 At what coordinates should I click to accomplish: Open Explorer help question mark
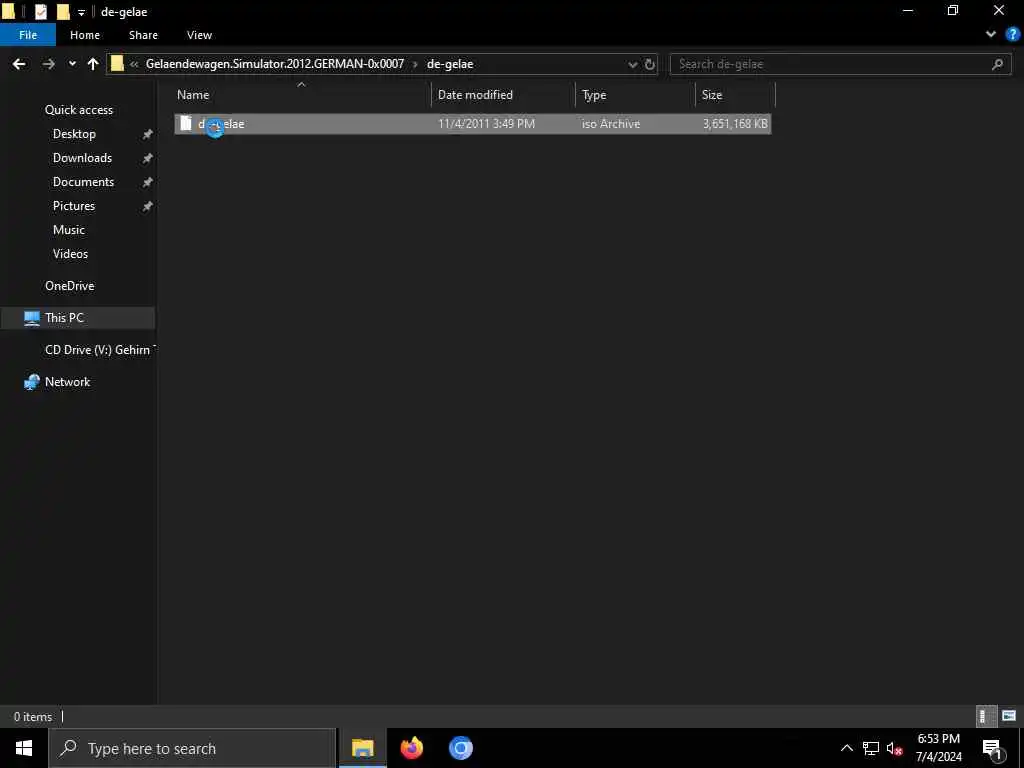(1012, 35)
